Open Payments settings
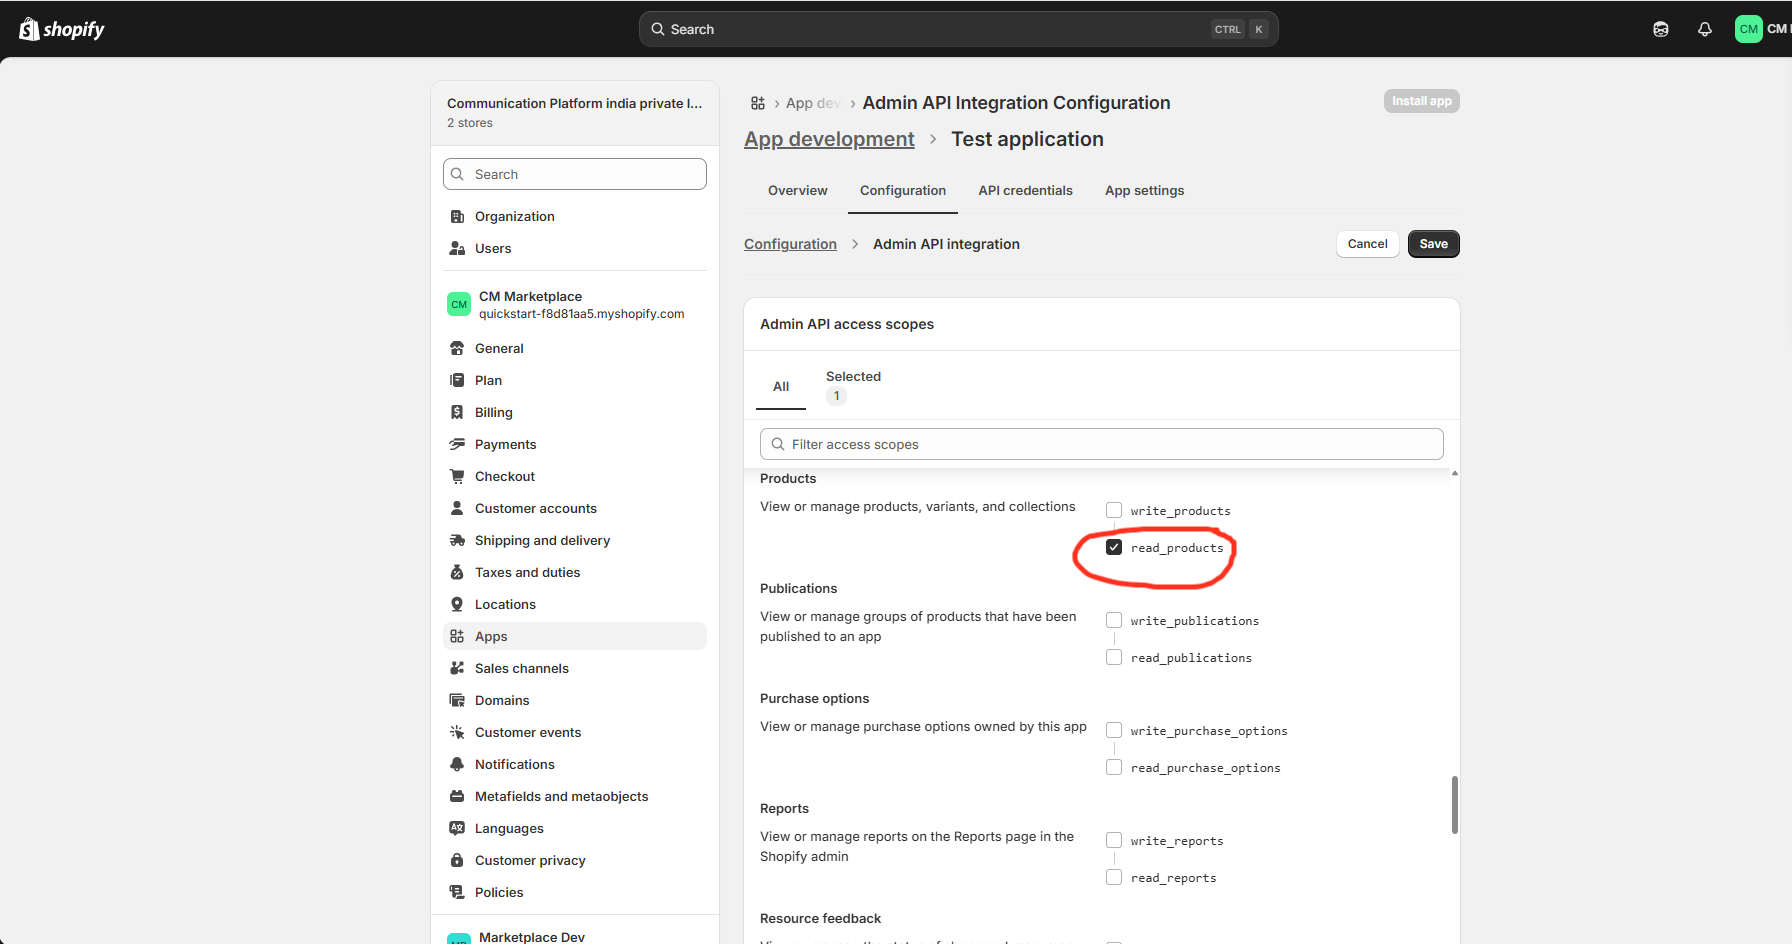This screenshot has height=944, width=1792. (x=575, y=444)
